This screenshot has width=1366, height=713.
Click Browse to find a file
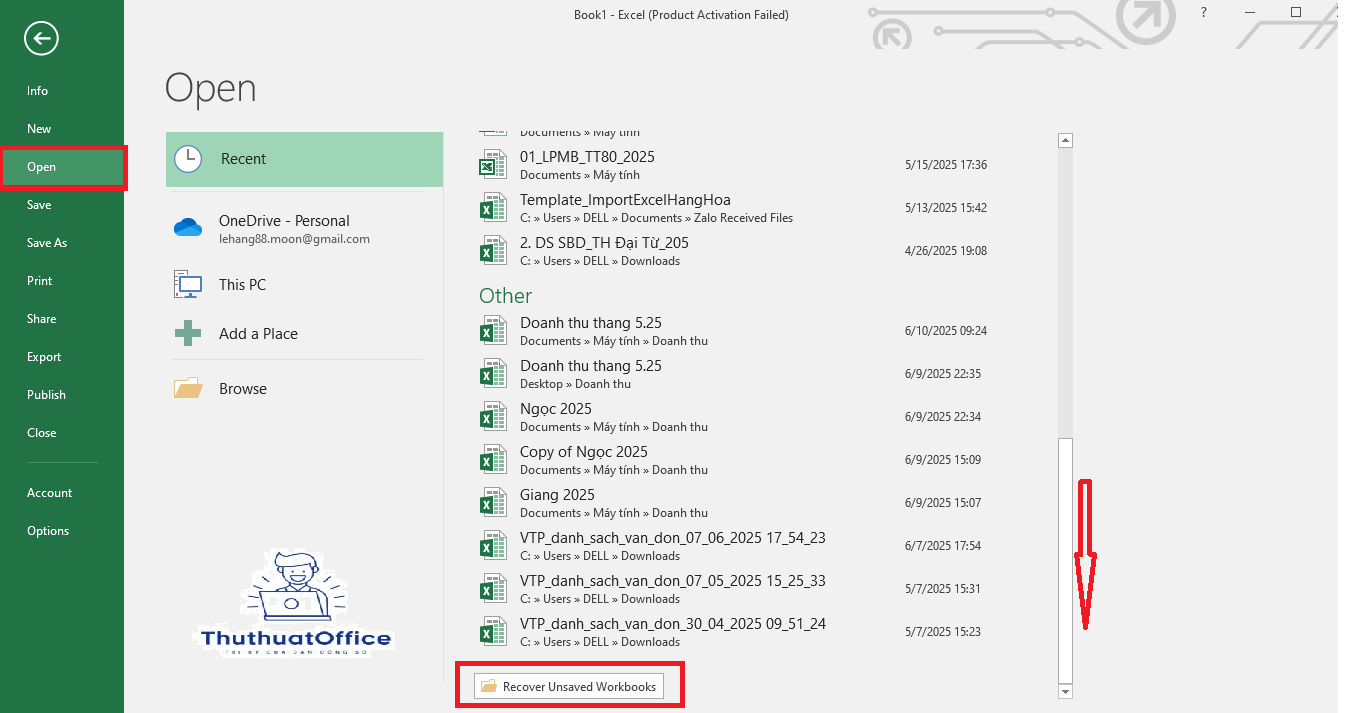304,388
